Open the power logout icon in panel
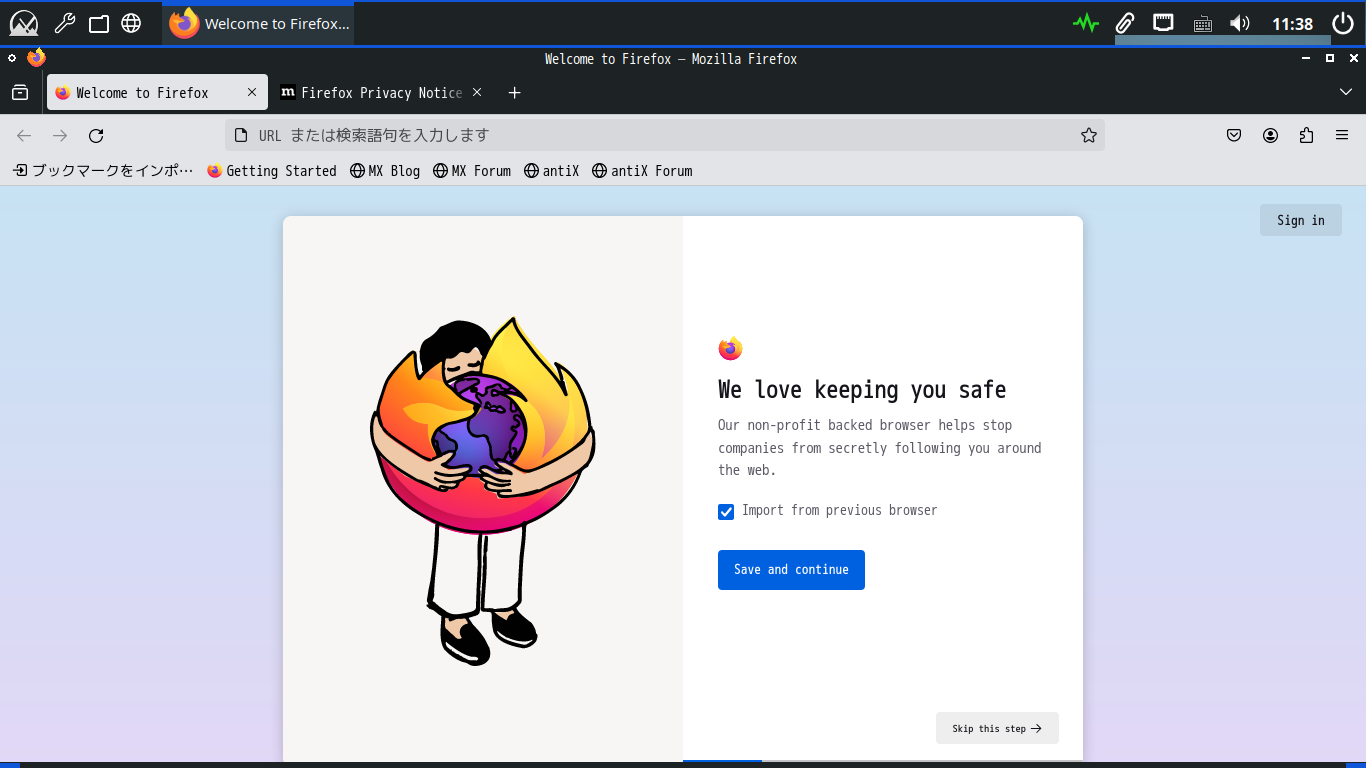The image size is (1366, 768). (x=1342, y=23)
